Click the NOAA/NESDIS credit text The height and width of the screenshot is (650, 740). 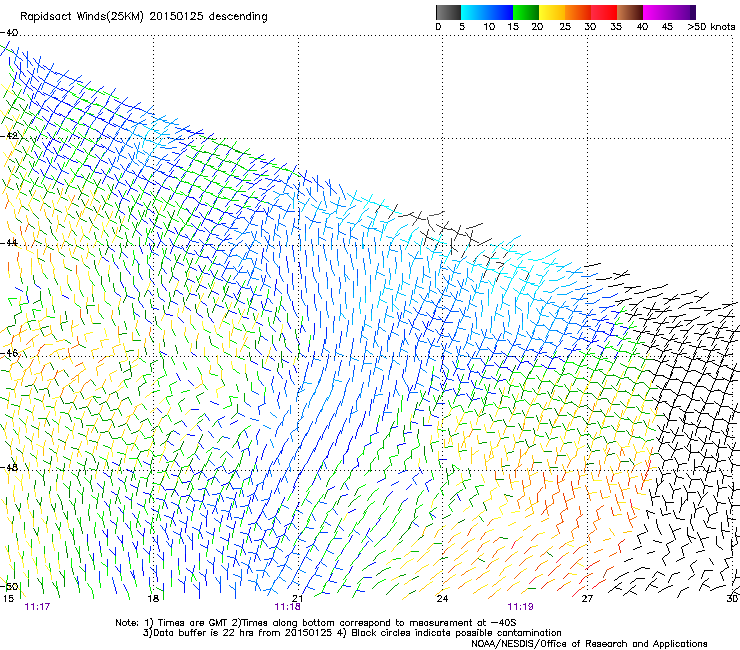coord(589,644)
